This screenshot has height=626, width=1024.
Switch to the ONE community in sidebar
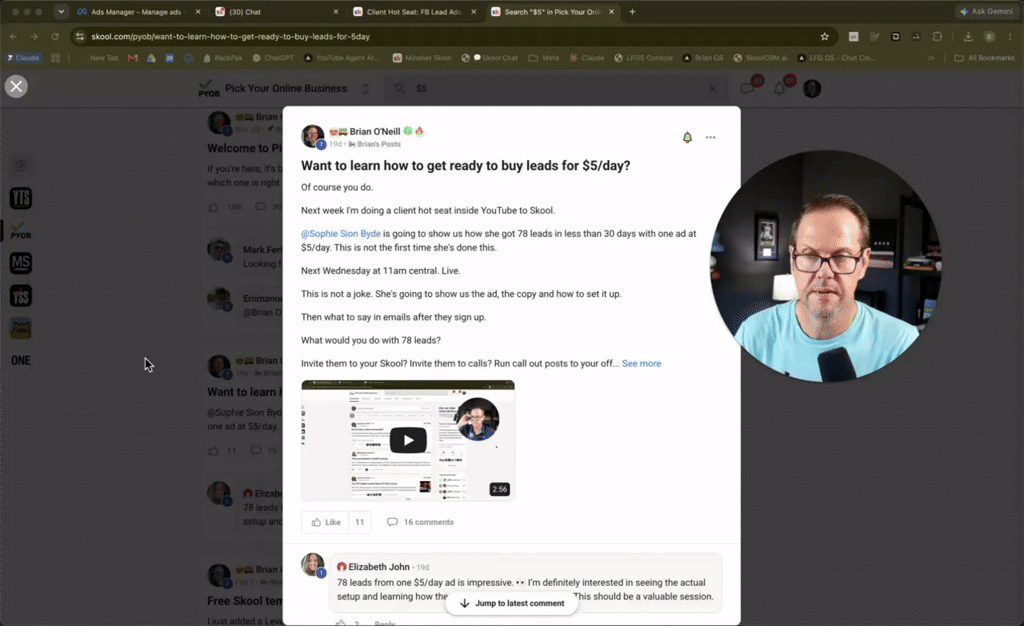(21, 360)
